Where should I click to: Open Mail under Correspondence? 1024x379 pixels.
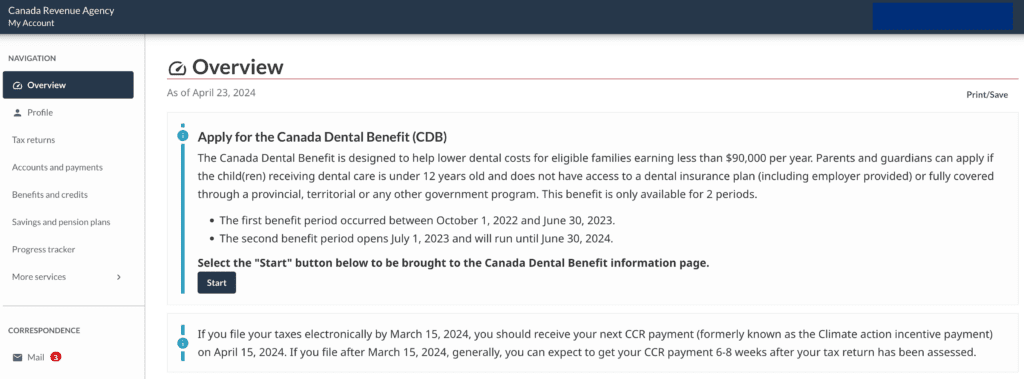(x=37, y=357)
